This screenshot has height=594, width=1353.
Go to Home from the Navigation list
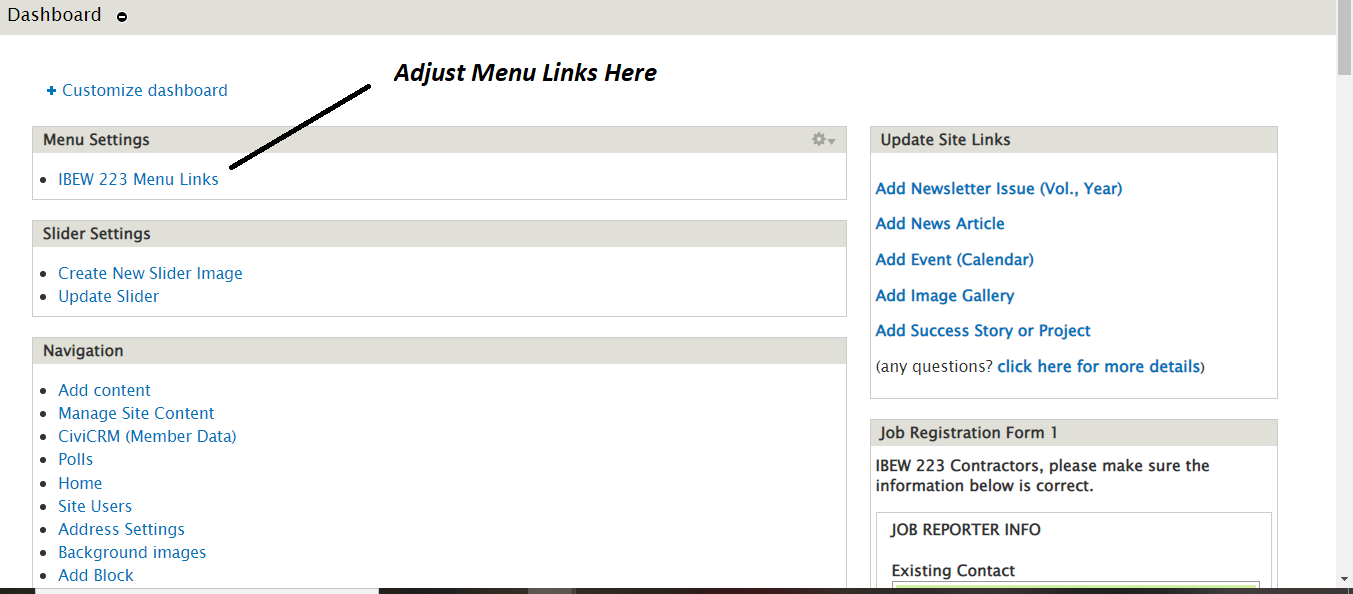pos(80,482)
